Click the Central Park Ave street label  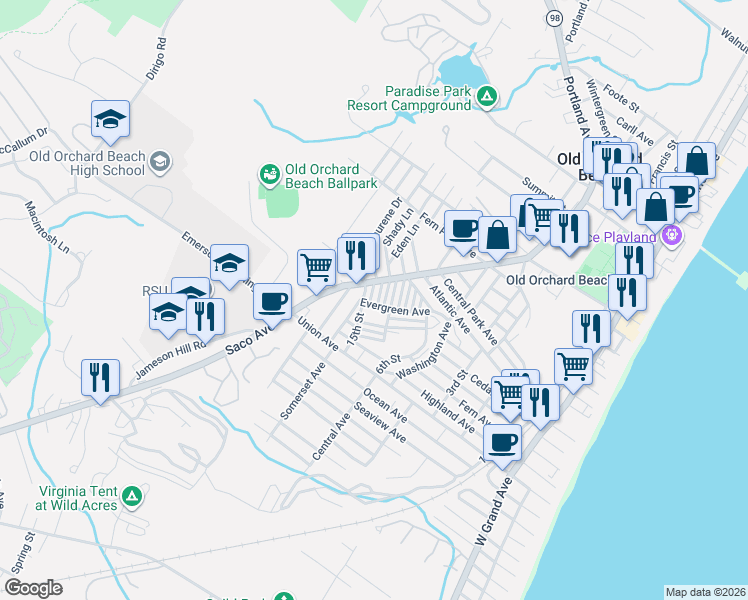tap(470, 311)
